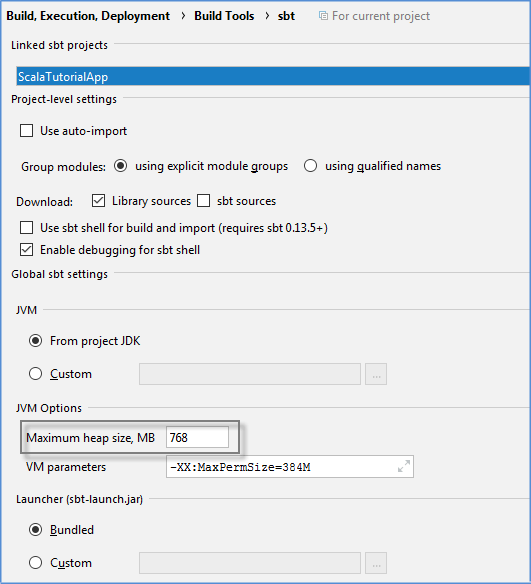The width and height of the screenshot is (531, 584).
Task: Click the custom launcher path field
Action: [x=250, y=563]
